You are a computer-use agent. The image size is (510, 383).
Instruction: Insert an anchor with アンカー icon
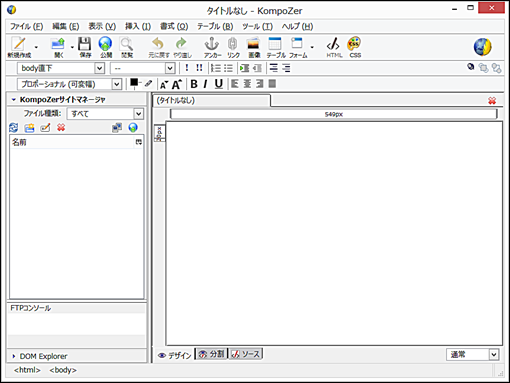coord(212,47)
